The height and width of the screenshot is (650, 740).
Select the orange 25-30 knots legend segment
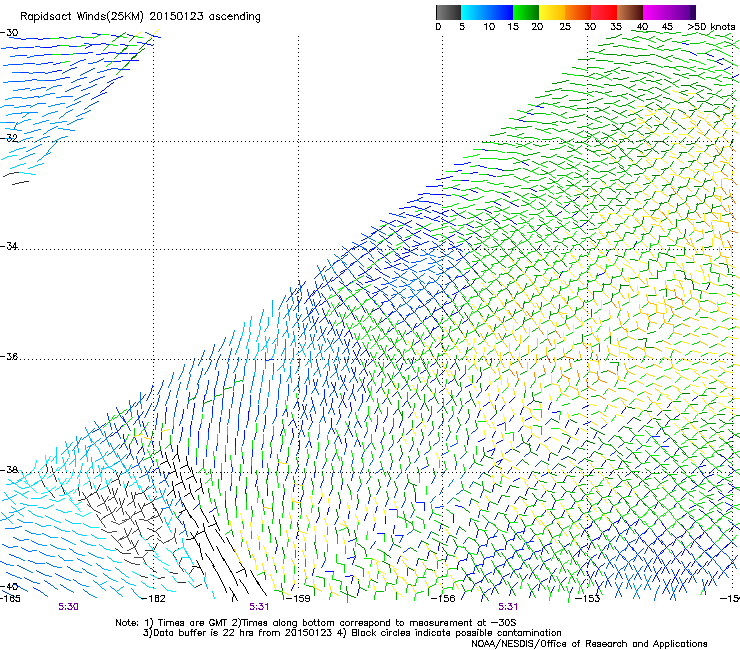pos(578,12)
